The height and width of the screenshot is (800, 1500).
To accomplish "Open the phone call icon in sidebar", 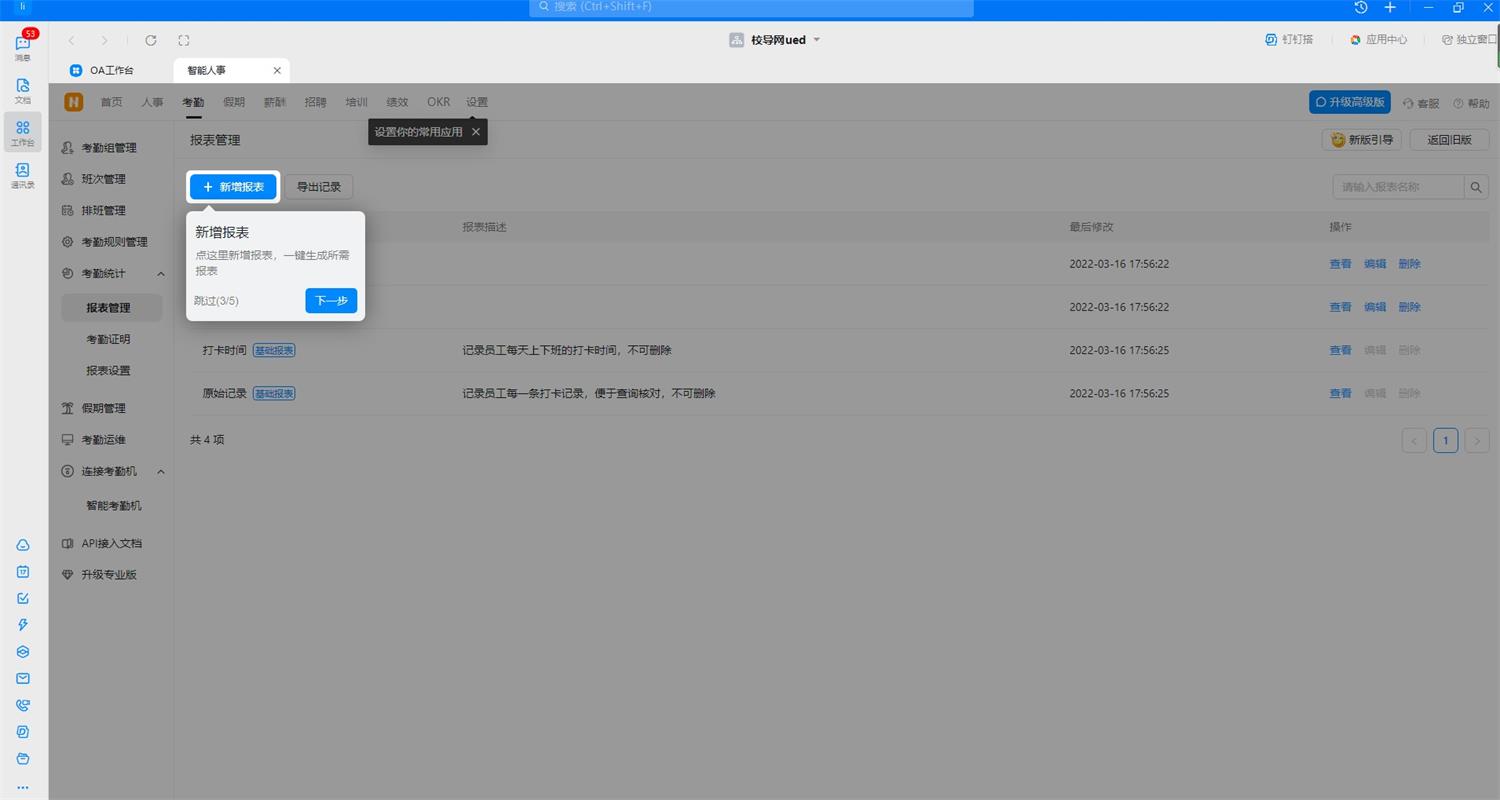I will [x=23, y=705].
